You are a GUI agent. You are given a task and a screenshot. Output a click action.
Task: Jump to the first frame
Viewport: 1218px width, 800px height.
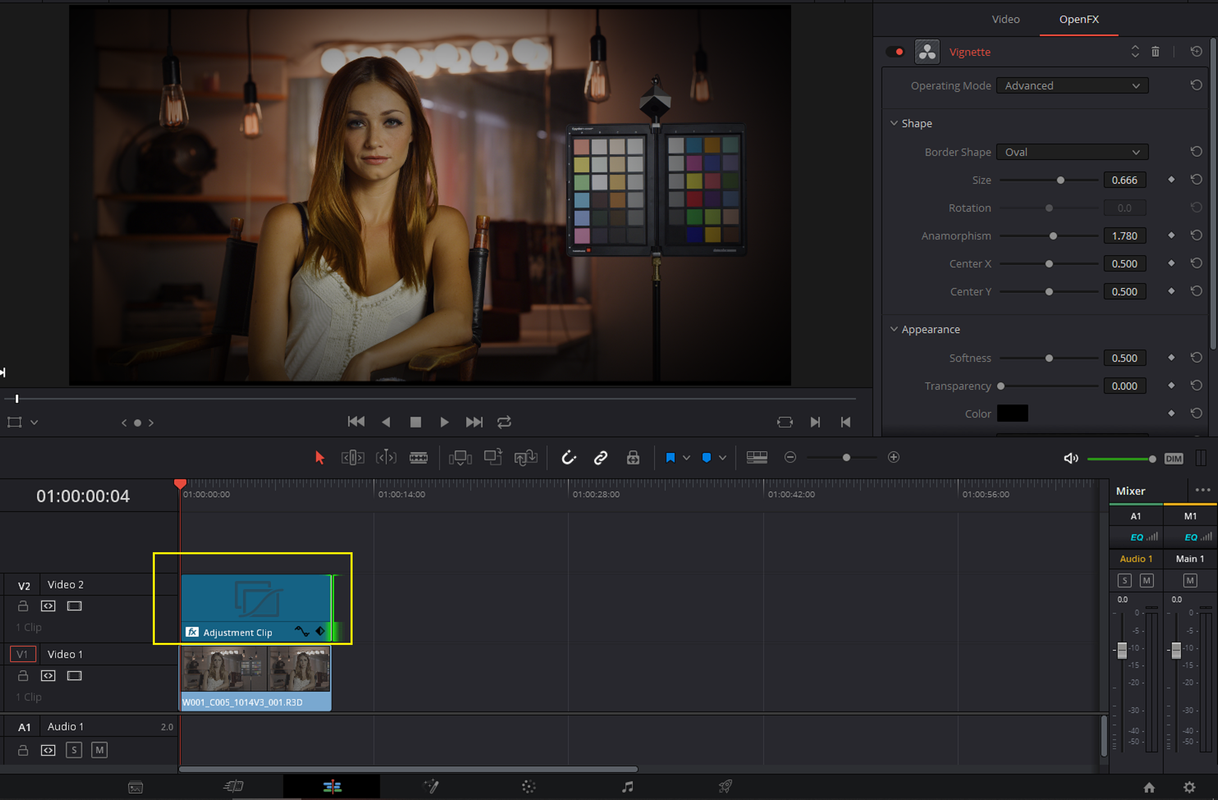coord(355,422)
